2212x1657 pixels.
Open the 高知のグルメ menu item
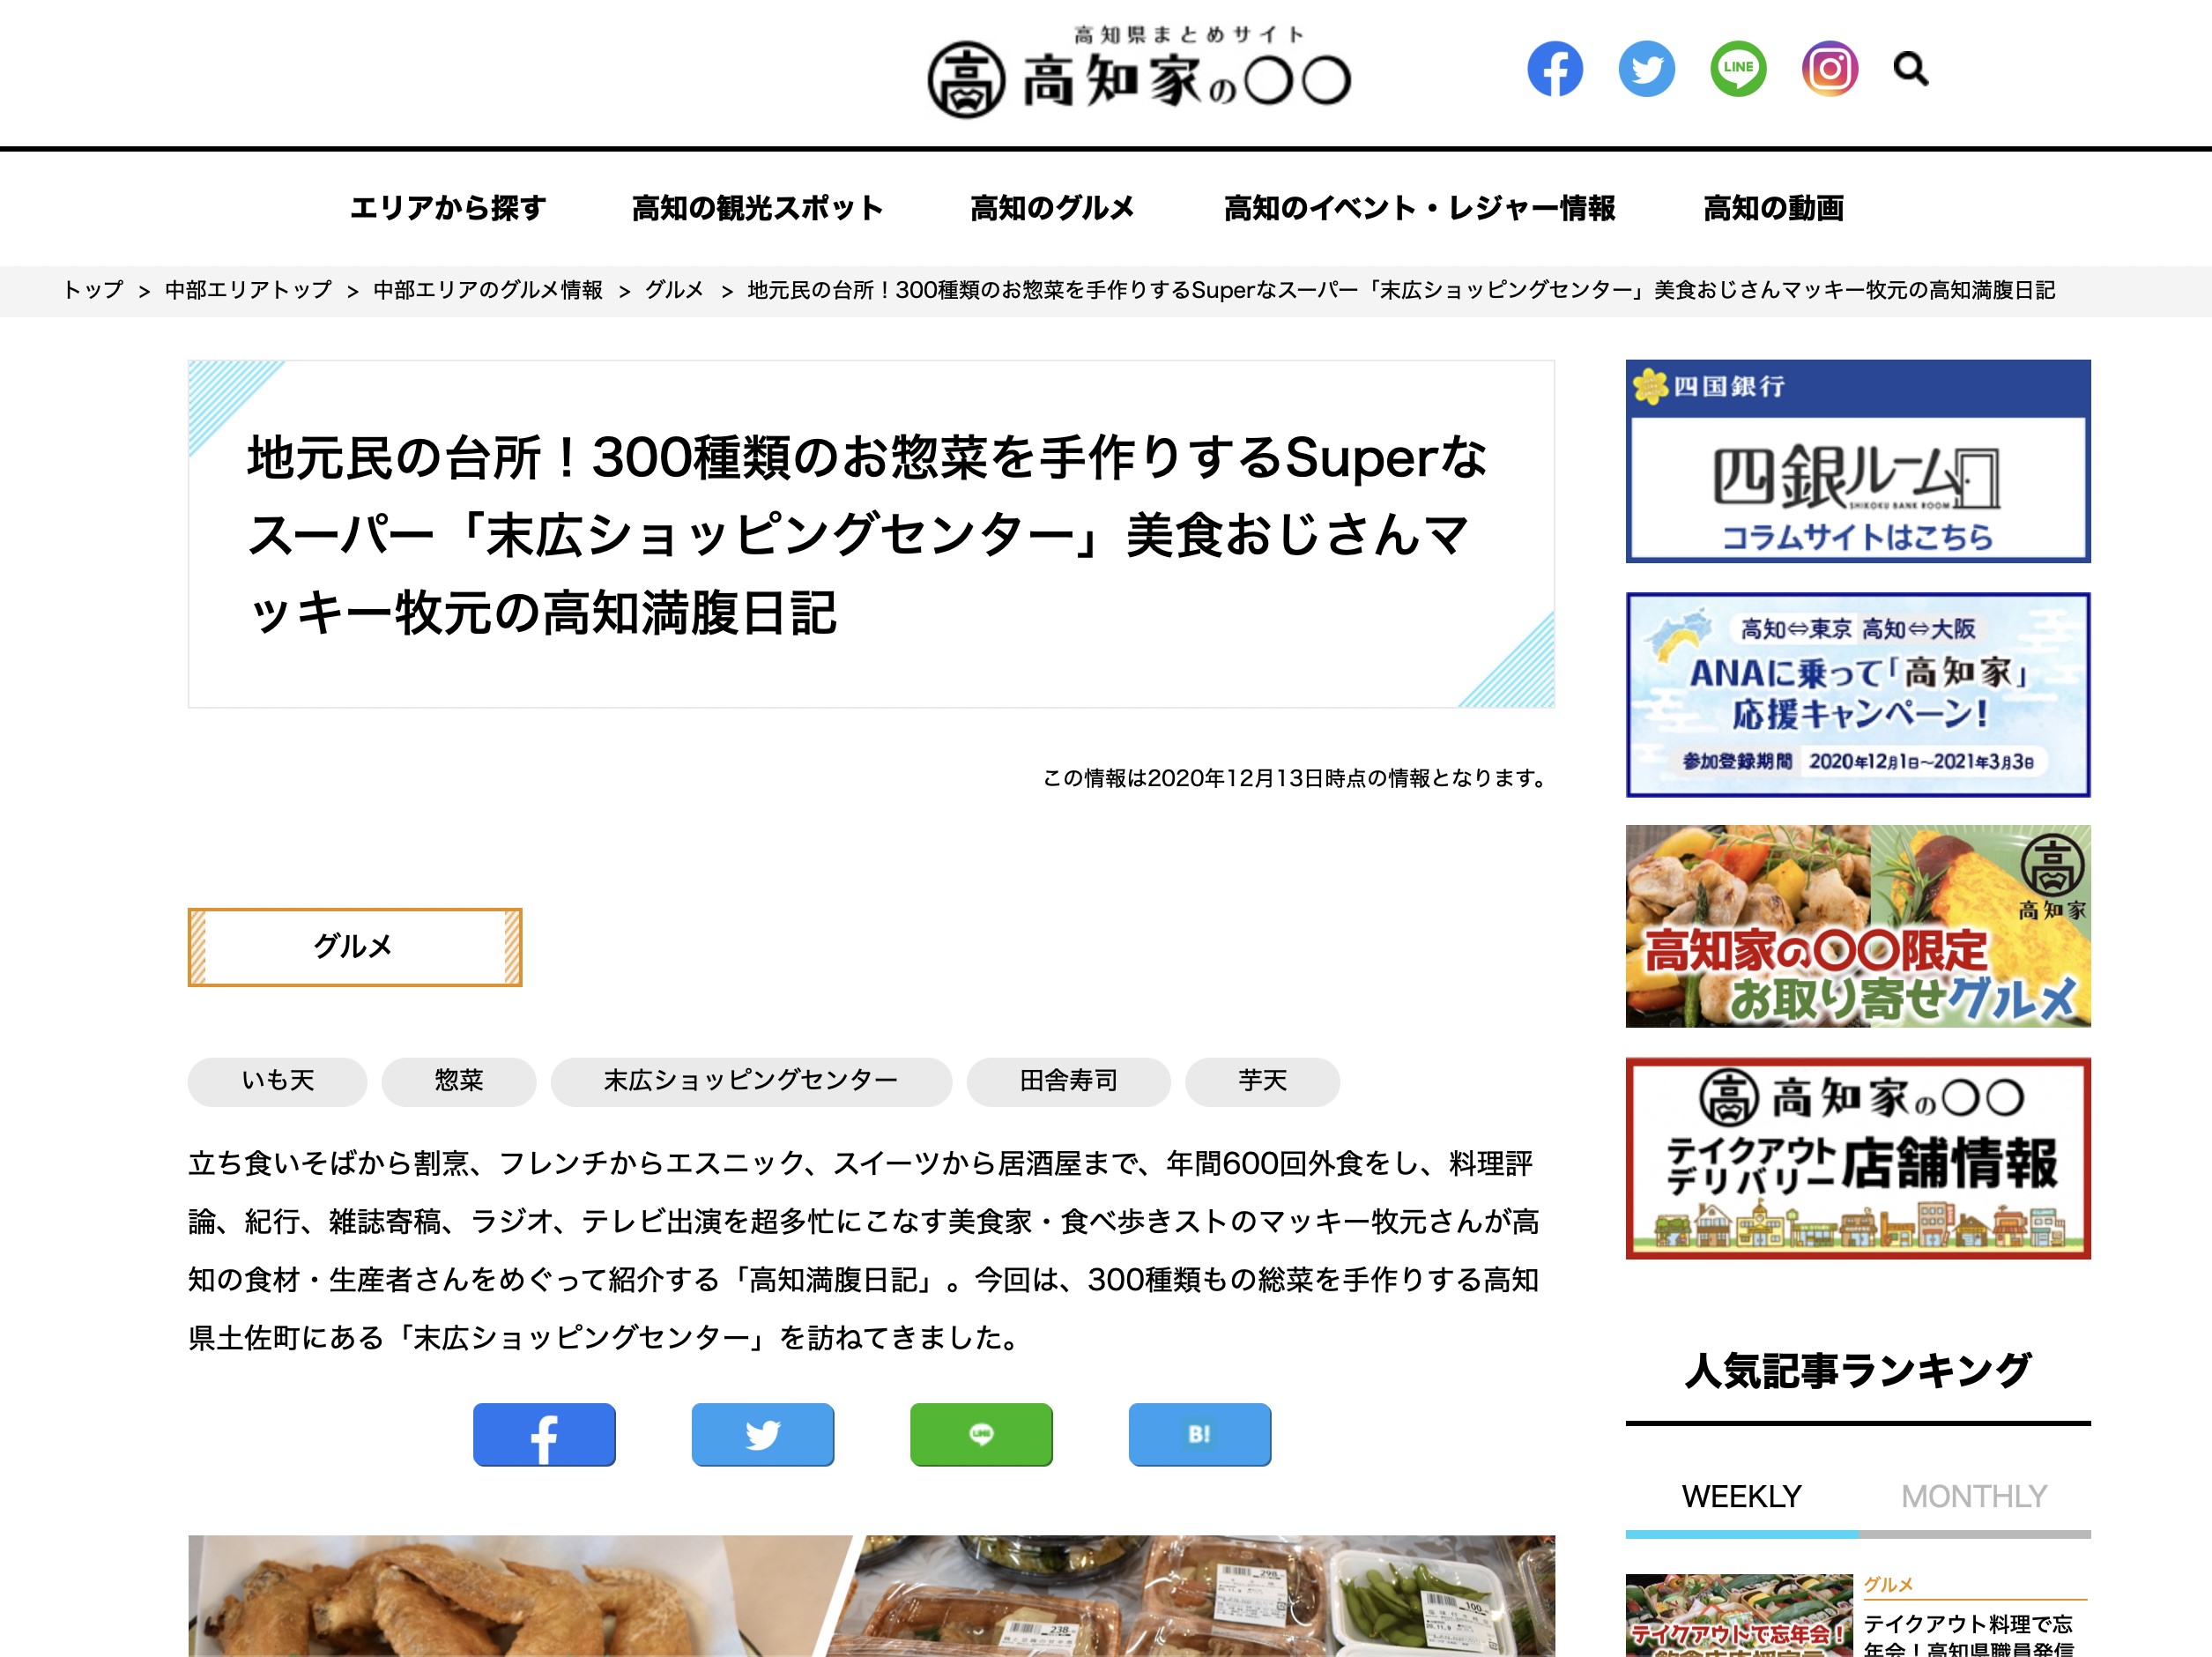(x=1052, y=208)
